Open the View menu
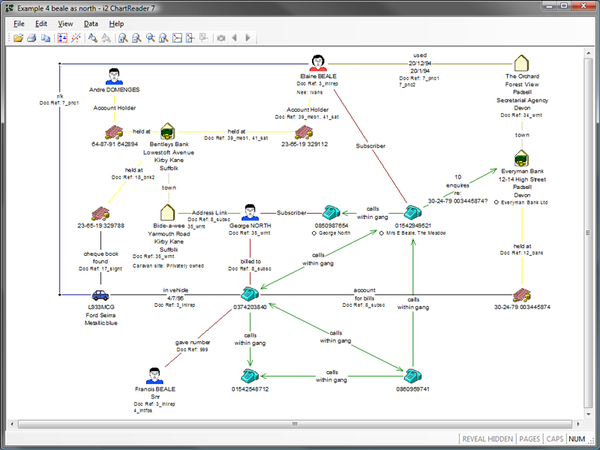The image size is (600, 450). (x=65, y=22)
